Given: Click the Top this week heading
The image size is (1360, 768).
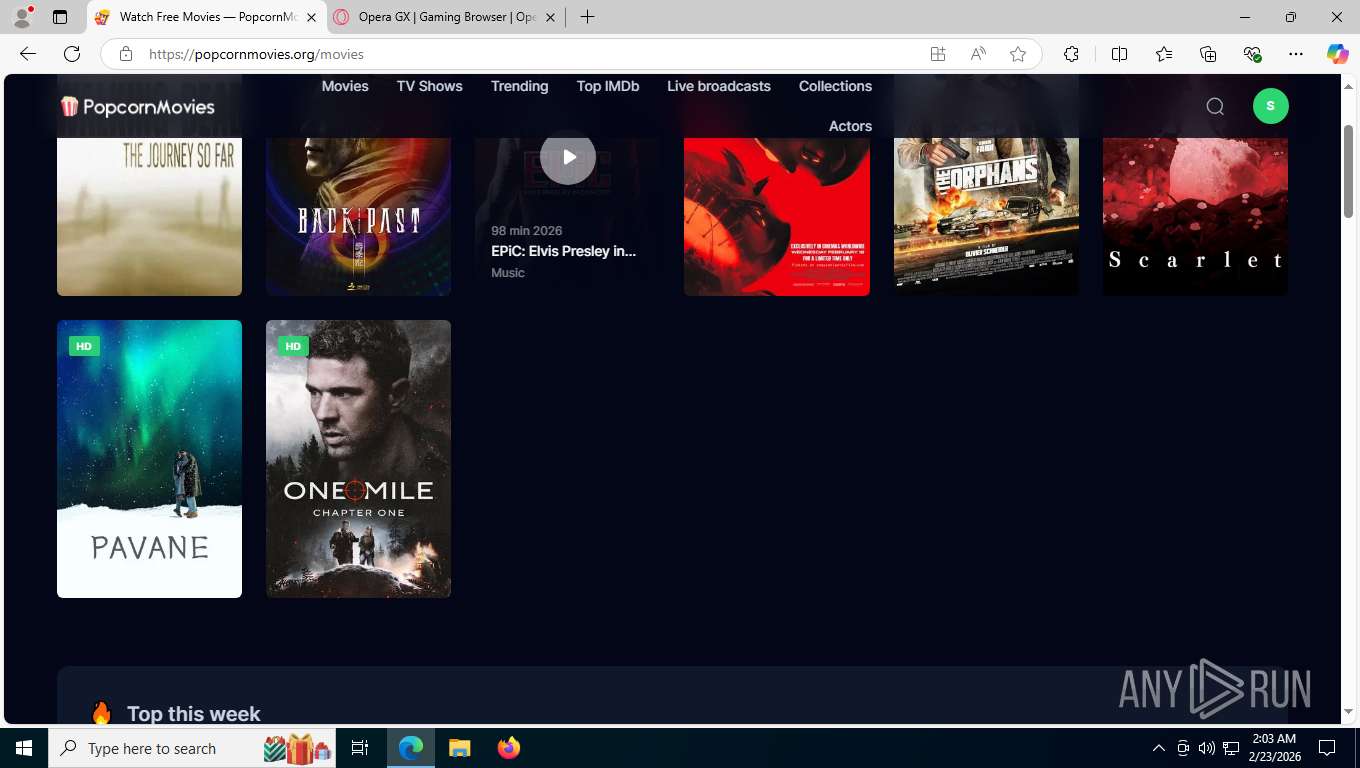Looking at the screenshot, I should coord(193,714).
